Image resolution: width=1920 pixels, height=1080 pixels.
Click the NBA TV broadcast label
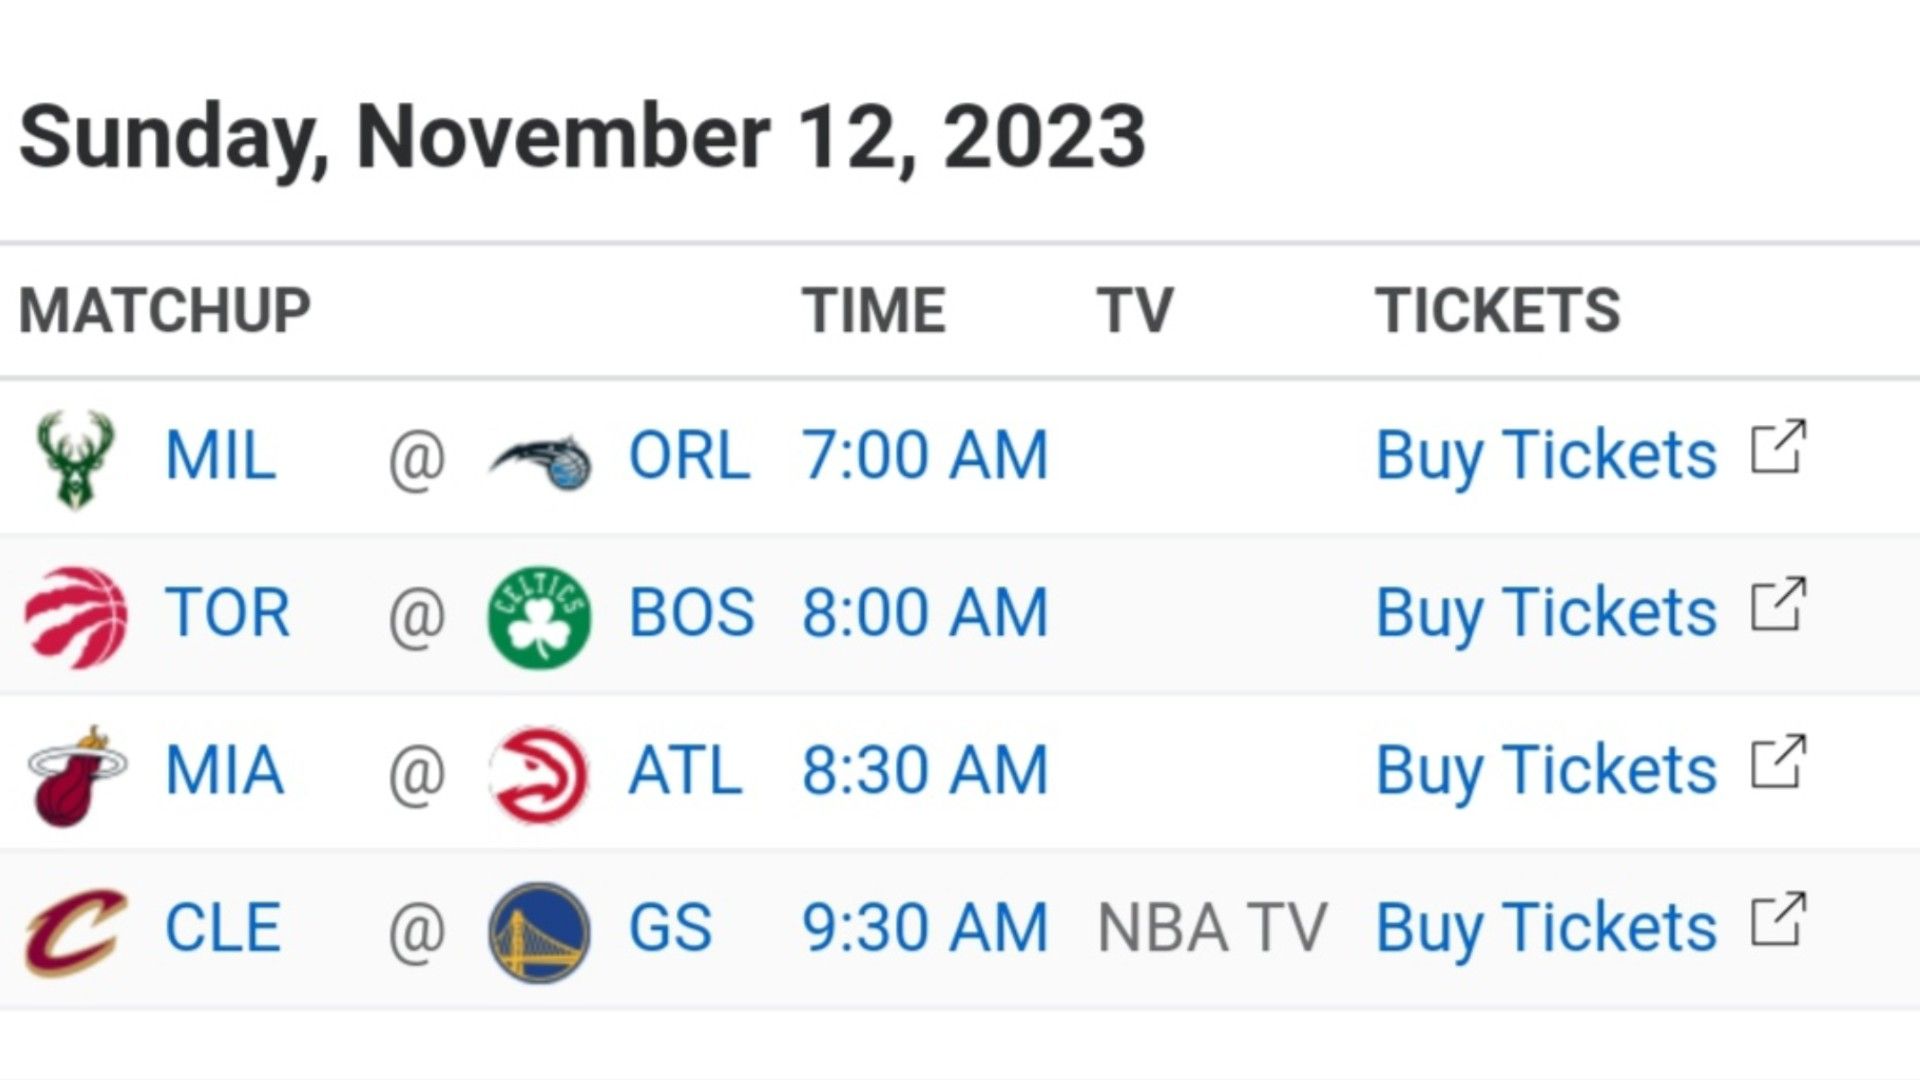[1212, 928]
